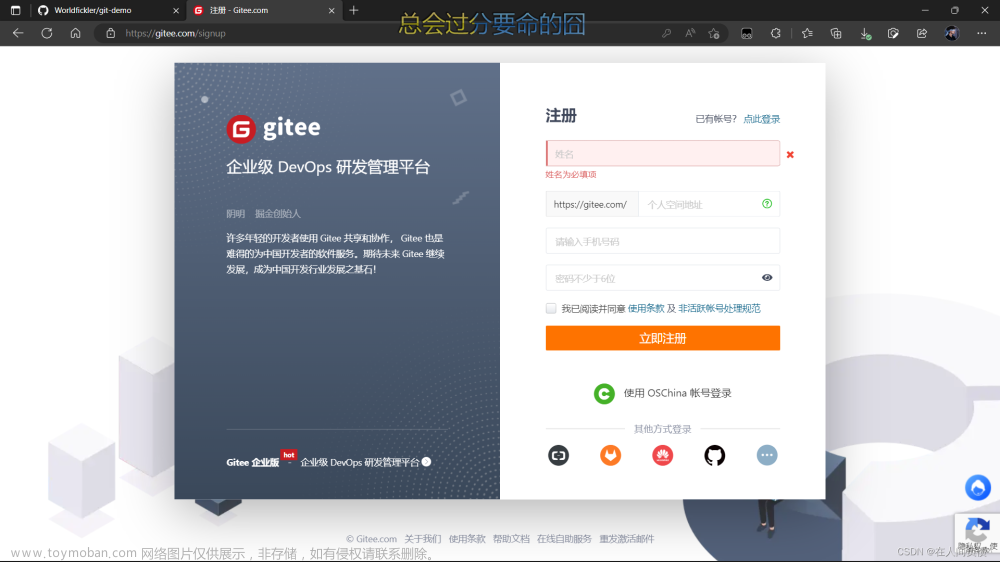Check the 我已阅读并同意 agreement checkbox
The height and width of the screenshot is (562, 1000).
(x=551, y=308)
